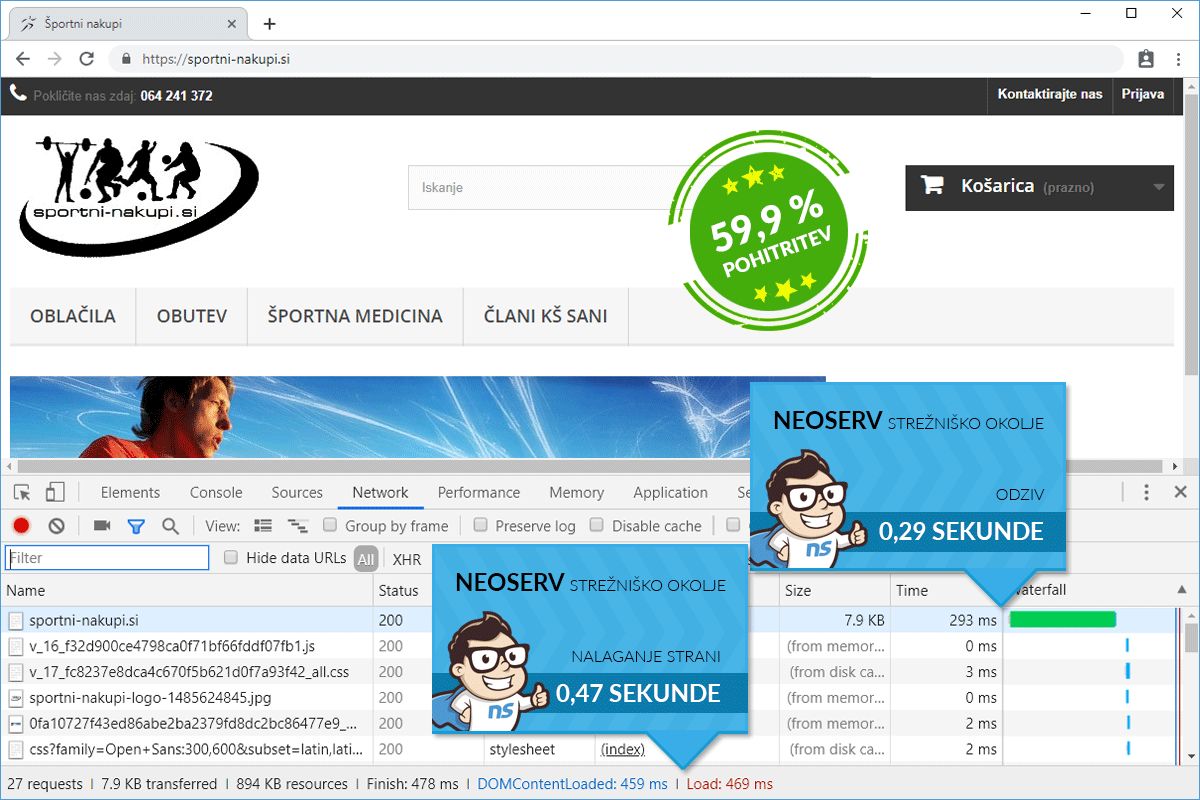Clear the network log with the clear icon

tap(57, 526)
